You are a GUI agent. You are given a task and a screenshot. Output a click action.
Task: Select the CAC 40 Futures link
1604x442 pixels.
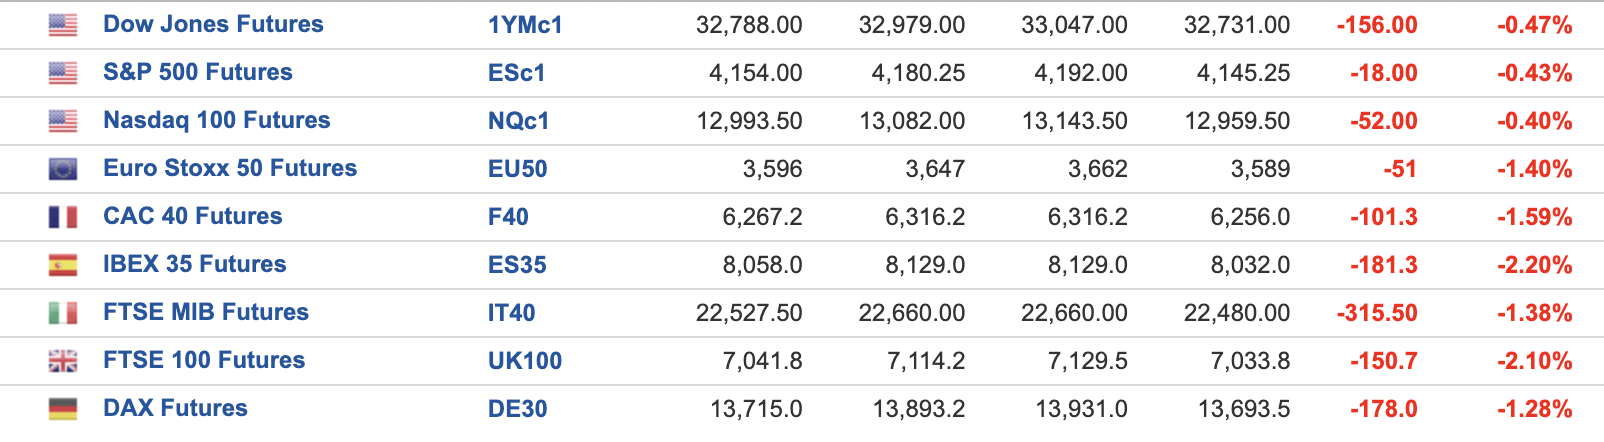point(193,216)
